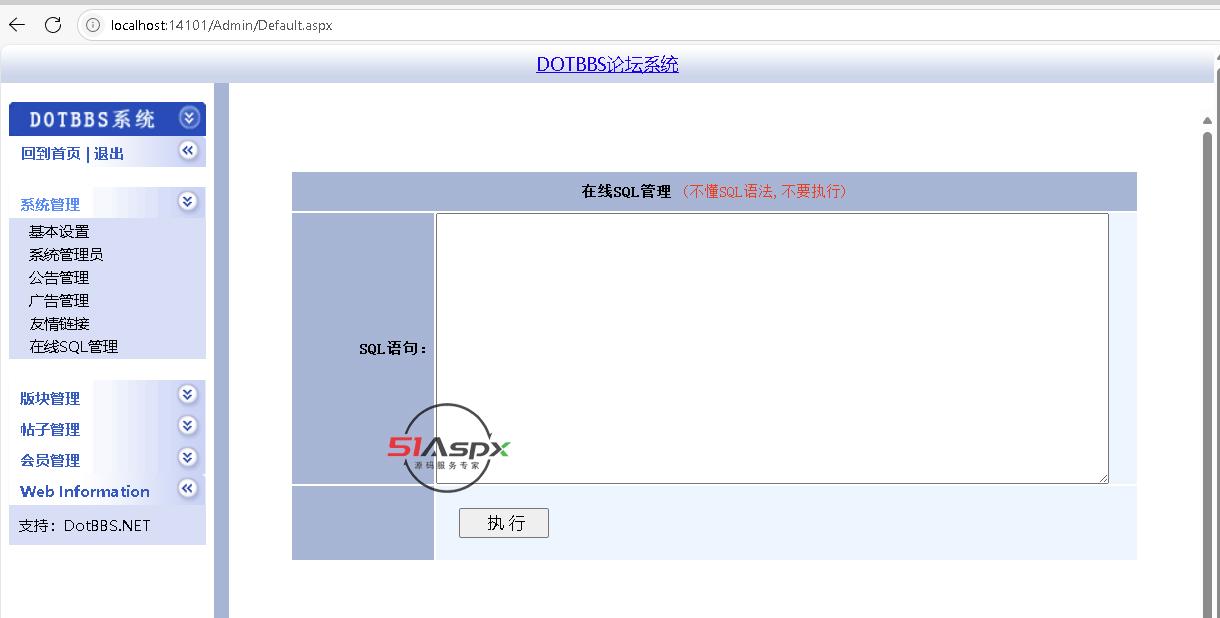This screenshot has width=1220, height=618.
Task: Click the DOTBBS系统 panel title
Action: [x=92, y=119]
